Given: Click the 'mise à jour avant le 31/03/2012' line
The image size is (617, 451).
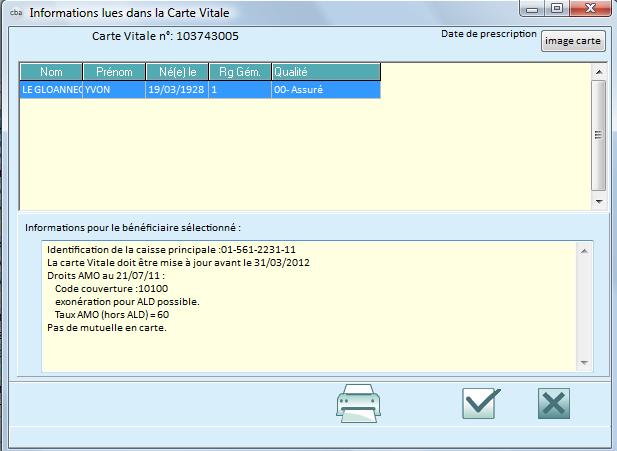Looking at the screenshot, I should (x=178, y=262).
